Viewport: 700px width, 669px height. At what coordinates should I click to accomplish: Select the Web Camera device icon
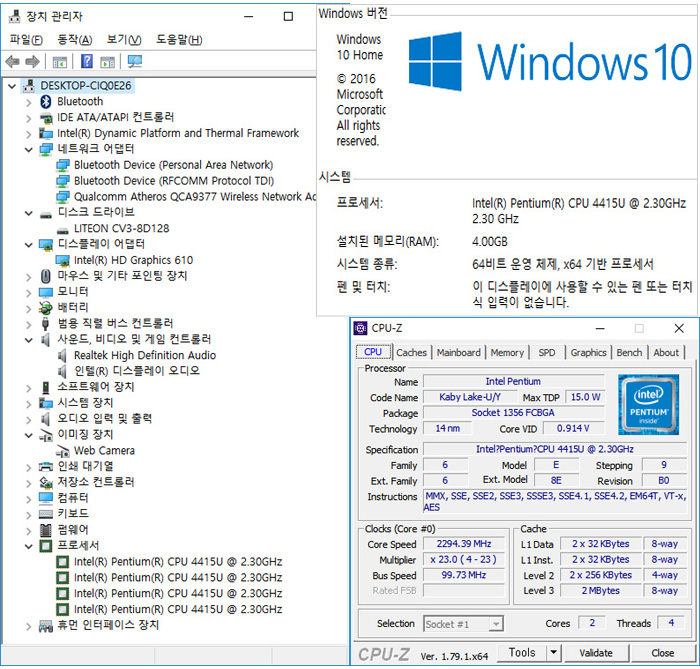(x=62, y=451)
